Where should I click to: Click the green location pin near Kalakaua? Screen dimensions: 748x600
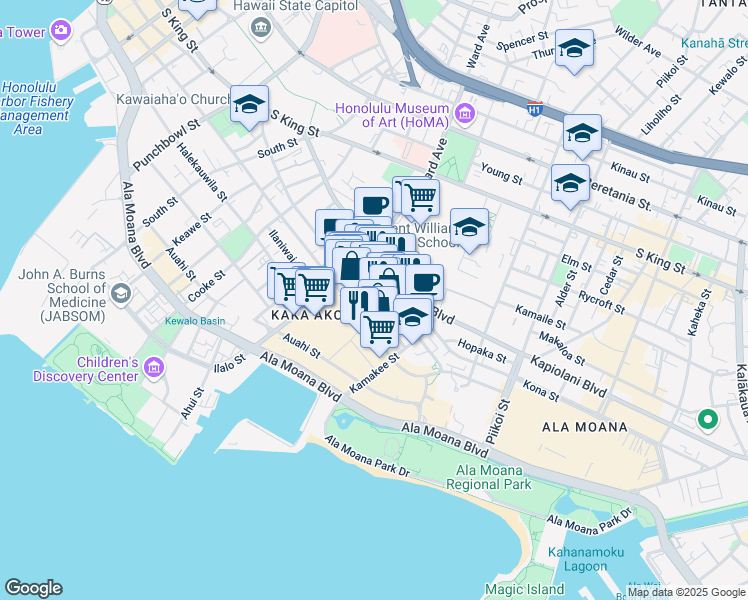click(708, 421)
